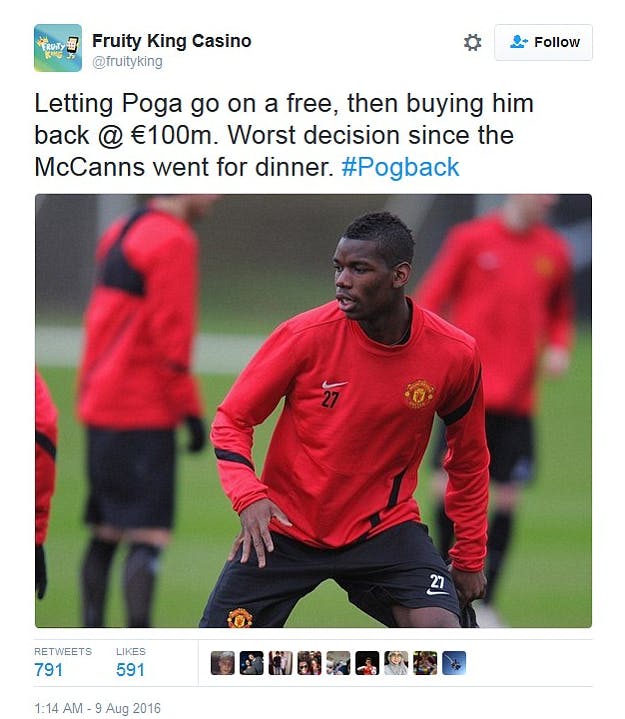The image size is (625, 719).
Task: Open the Fruity King Casino profile avatar
Action: (58, 48)
